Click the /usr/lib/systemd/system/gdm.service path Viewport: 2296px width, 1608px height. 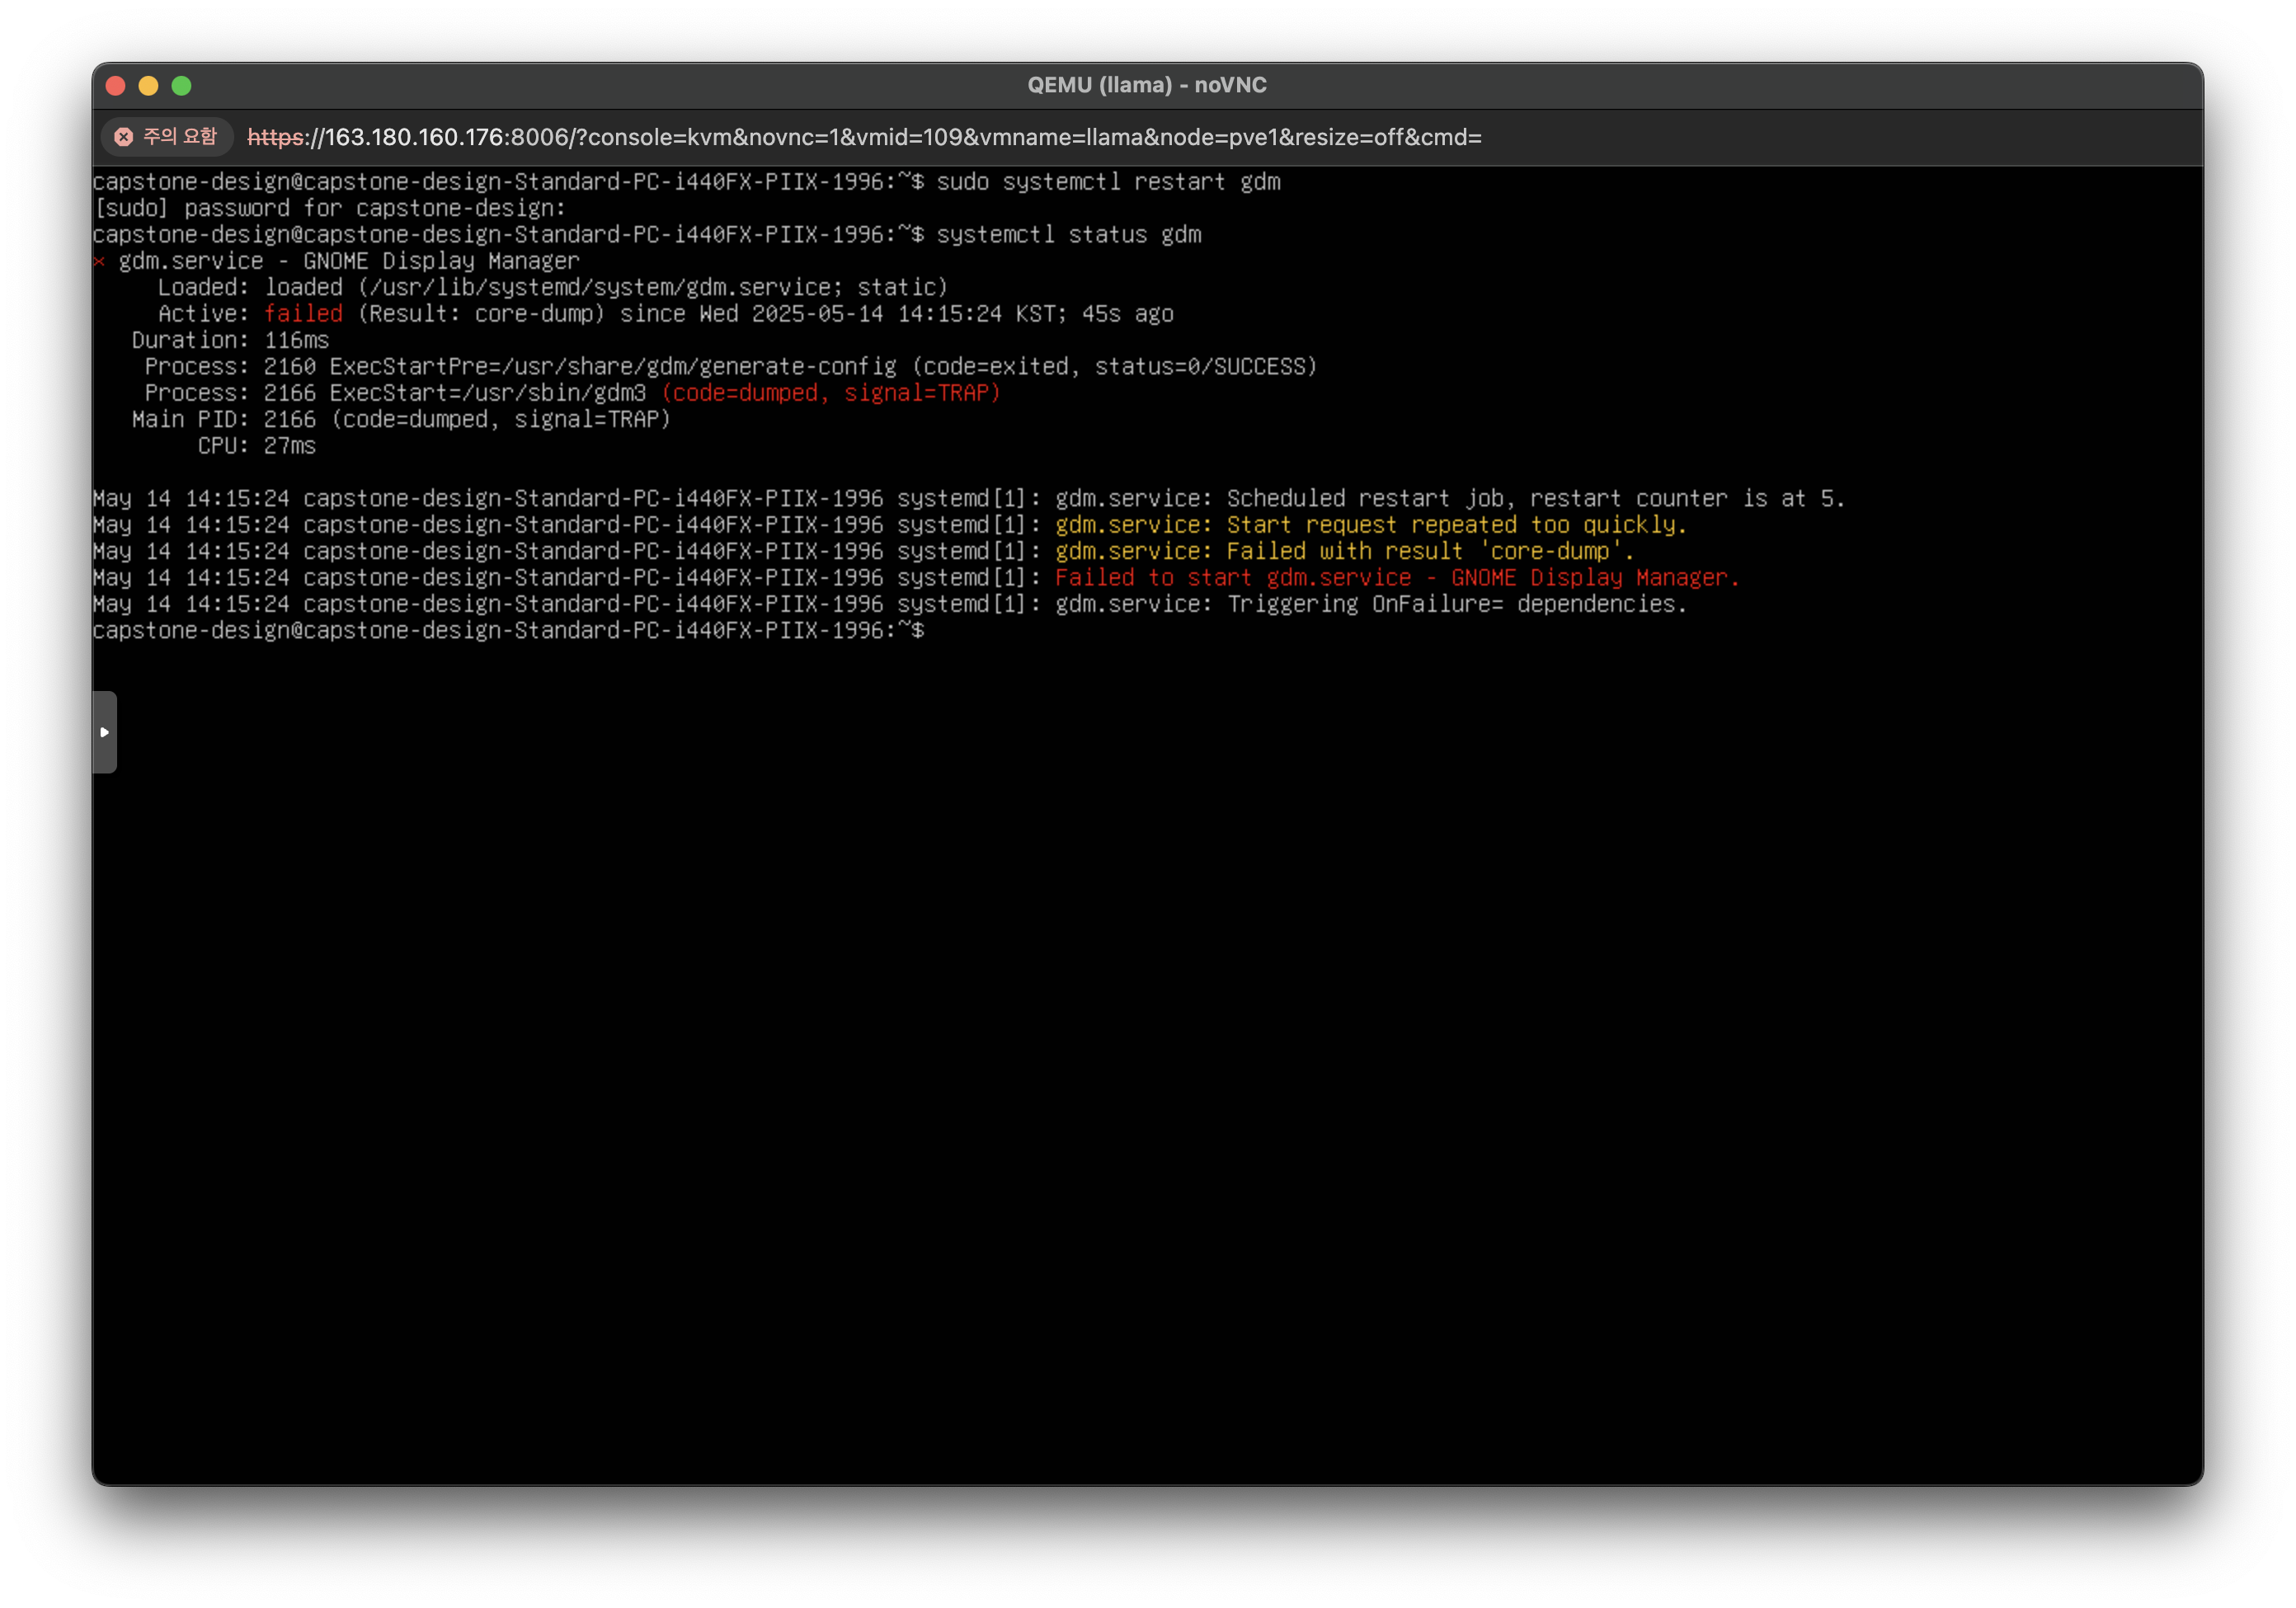tap(600, 288)
